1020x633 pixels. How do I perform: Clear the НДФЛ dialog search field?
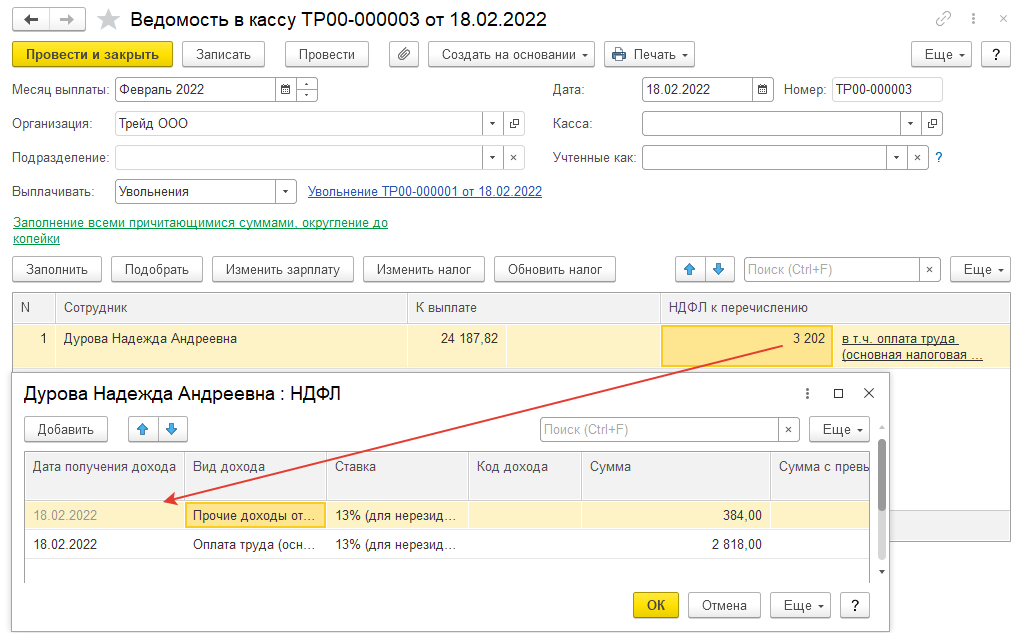click(788, 429)
